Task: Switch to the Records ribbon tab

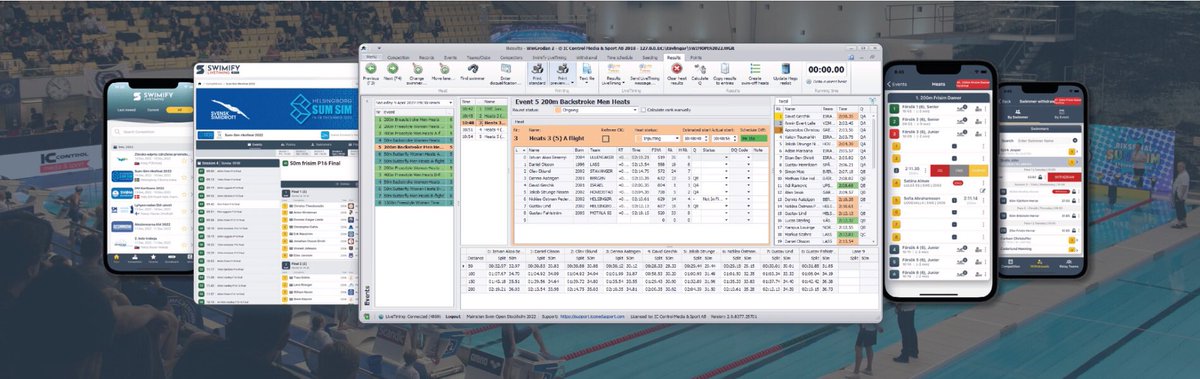Action: [x=426, y=58]
